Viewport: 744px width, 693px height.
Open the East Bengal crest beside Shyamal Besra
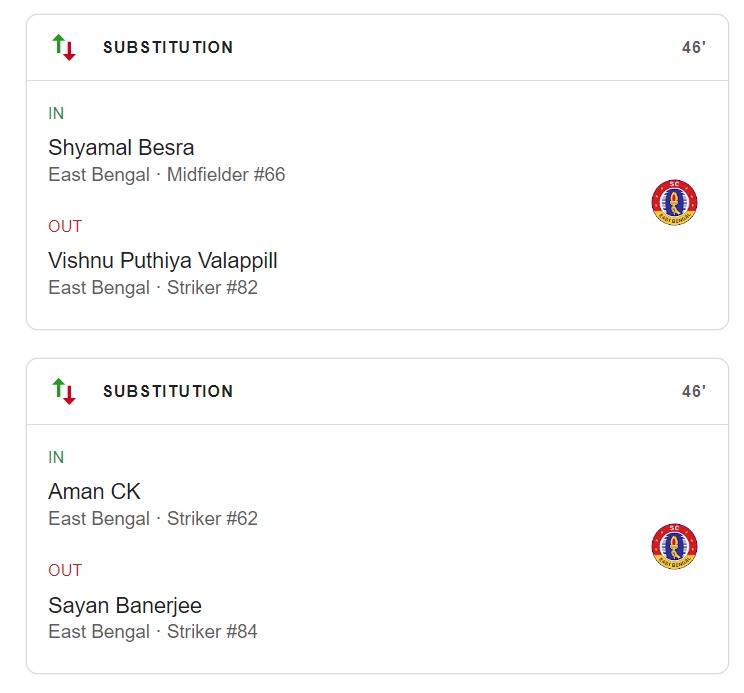(x=674, y=203)
